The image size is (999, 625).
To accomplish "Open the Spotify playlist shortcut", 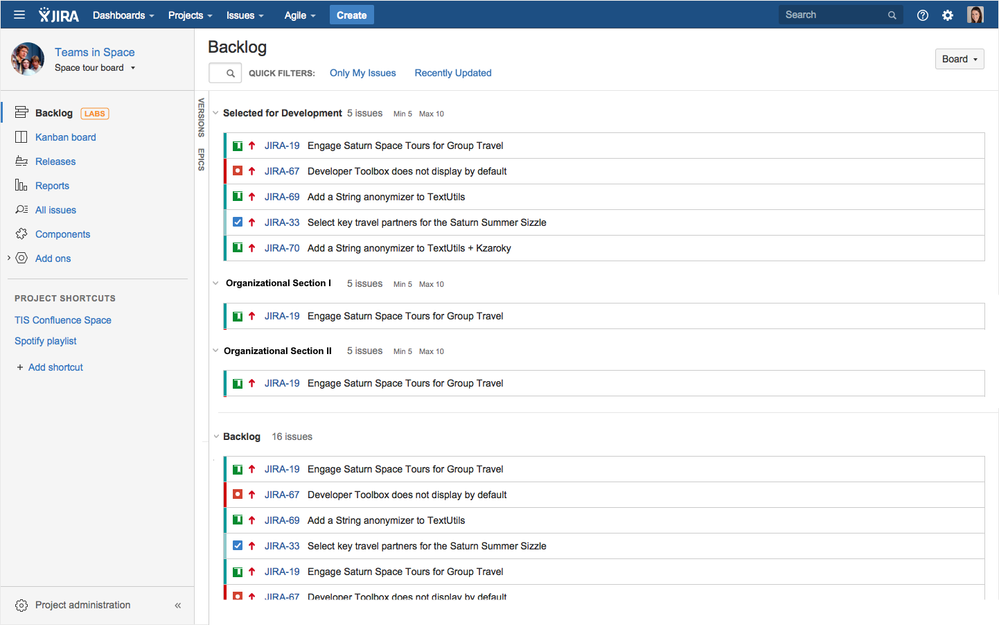I will 45,341.
